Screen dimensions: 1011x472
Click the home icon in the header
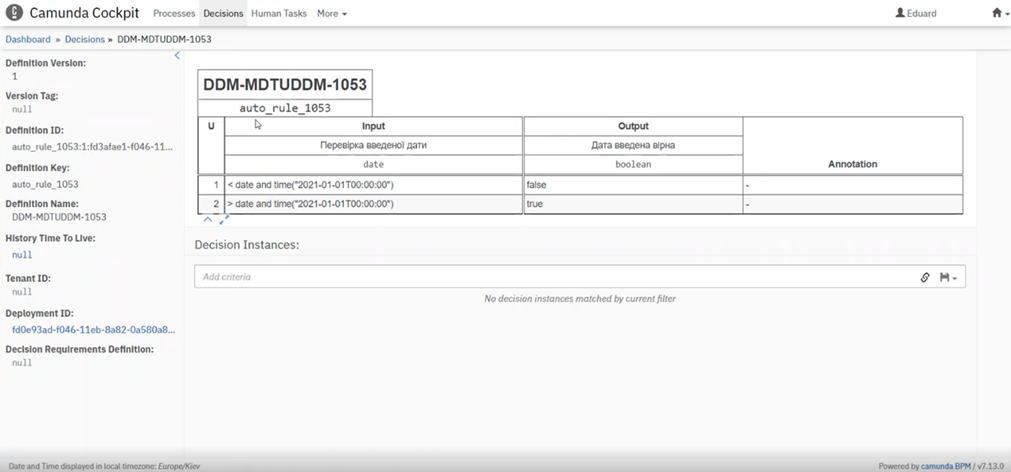click(x=997, y=13)
